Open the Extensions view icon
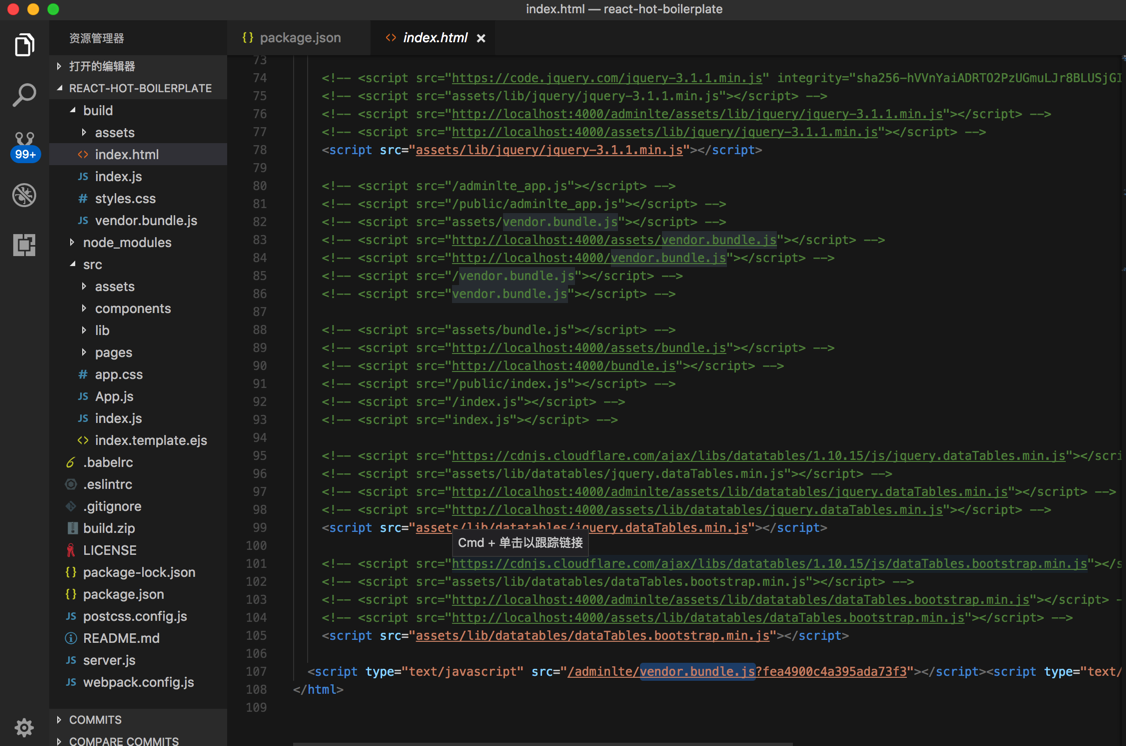The image size is (1126, 746). (x=24, y=245)
